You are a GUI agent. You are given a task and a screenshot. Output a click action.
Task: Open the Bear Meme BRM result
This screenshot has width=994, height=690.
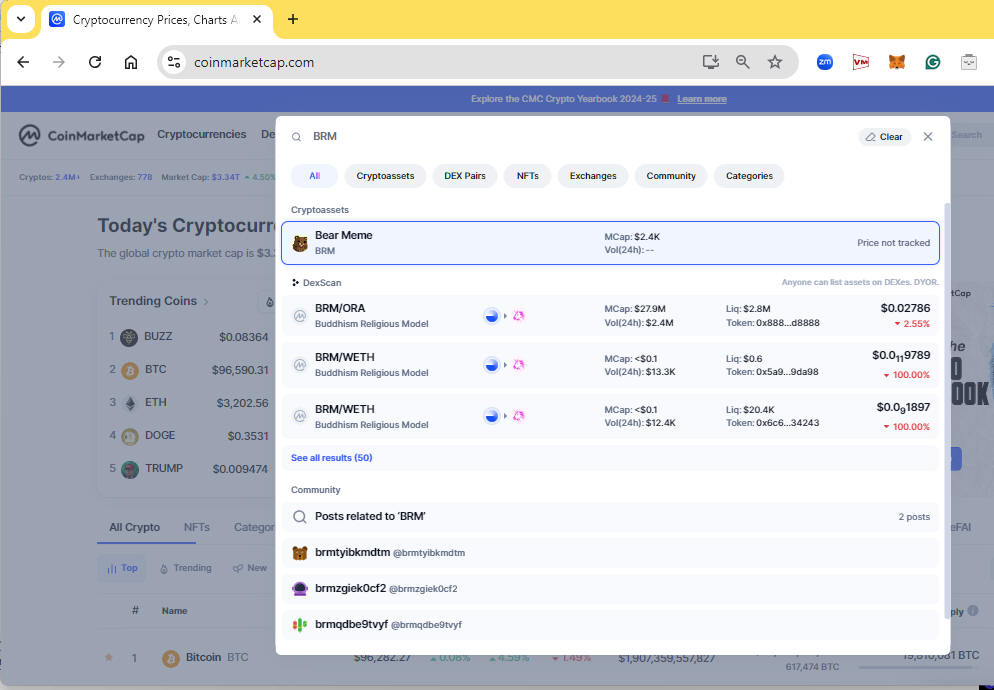pyautogui.click(x=610, y=243)
